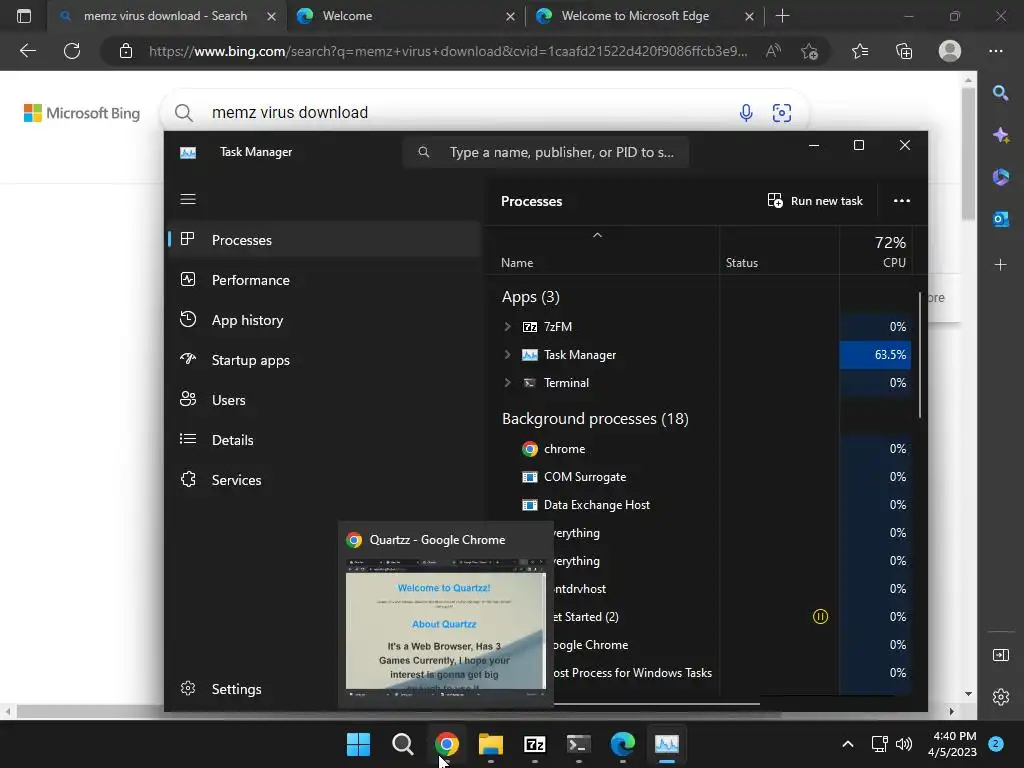Open Outlook in Edge sidebar
Viewport: 1024px width, 768px height.
[x=1000, y=219]
